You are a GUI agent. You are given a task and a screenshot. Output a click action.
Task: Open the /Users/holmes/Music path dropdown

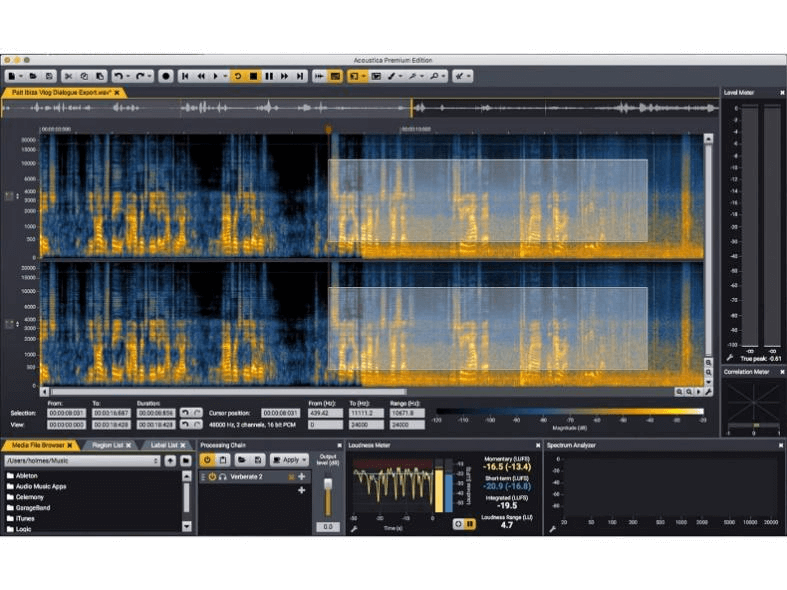82,461
